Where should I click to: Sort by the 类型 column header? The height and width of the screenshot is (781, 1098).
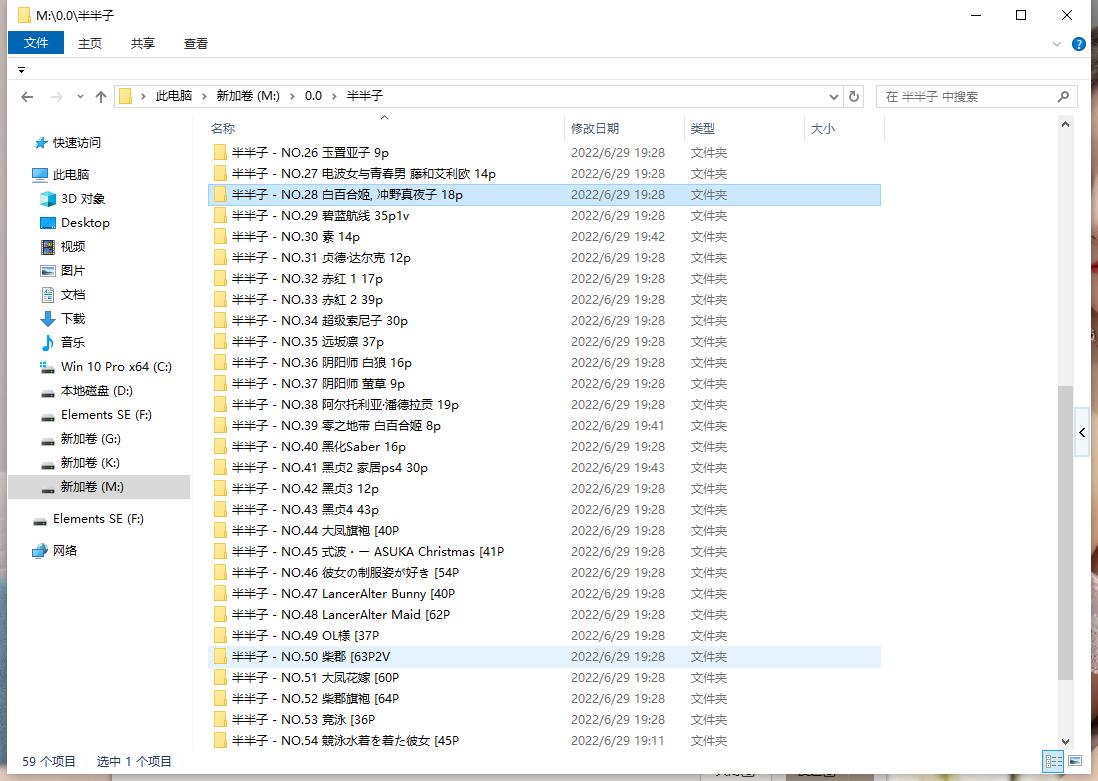744,128
